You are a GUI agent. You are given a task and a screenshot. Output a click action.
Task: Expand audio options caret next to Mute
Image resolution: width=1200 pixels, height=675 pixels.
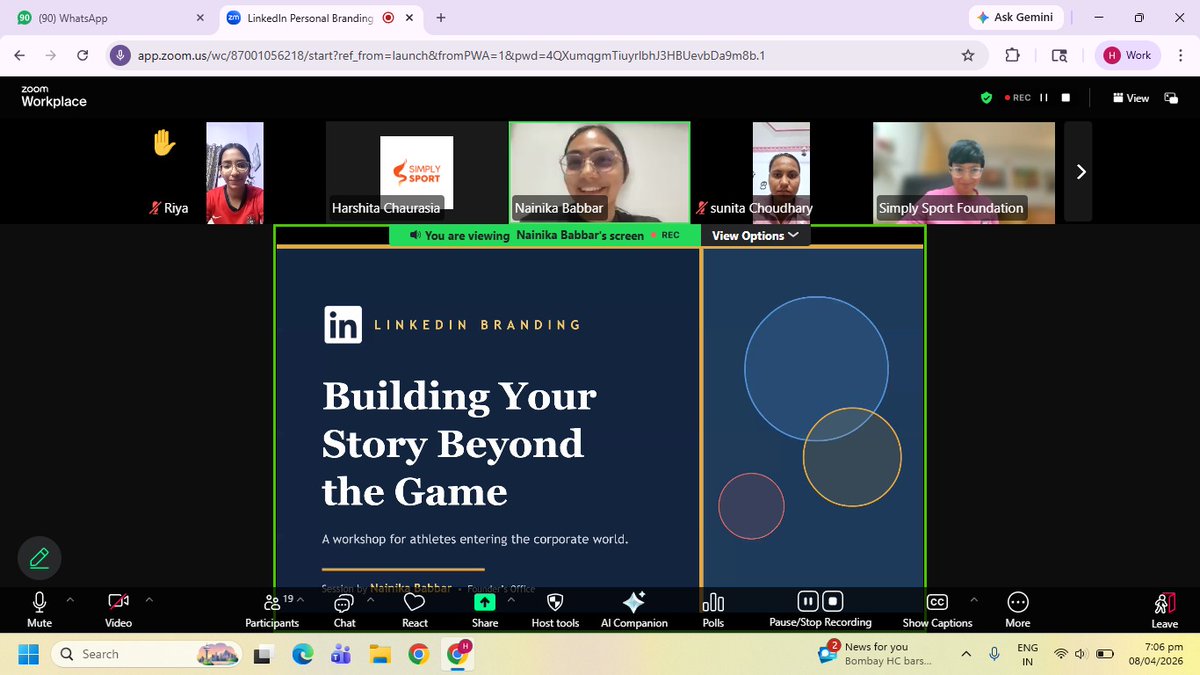tap(70, 600)
